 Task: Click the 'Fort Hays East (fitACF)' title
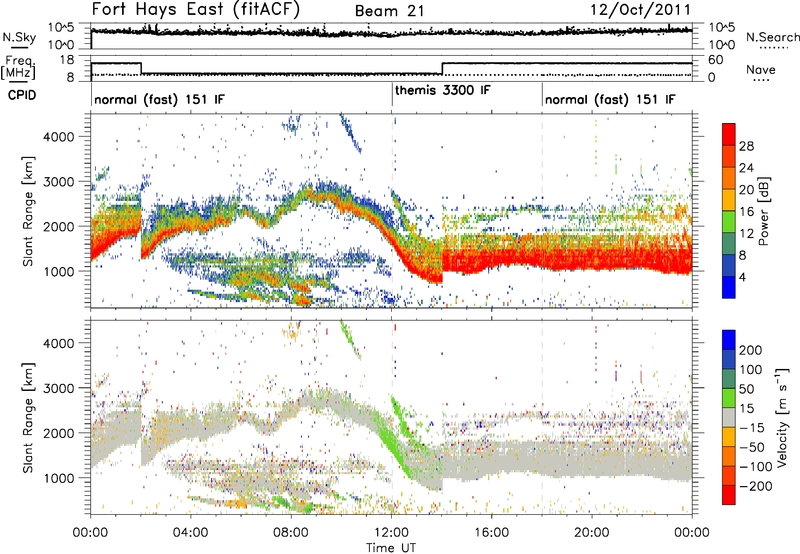click(x=195, y=9)
